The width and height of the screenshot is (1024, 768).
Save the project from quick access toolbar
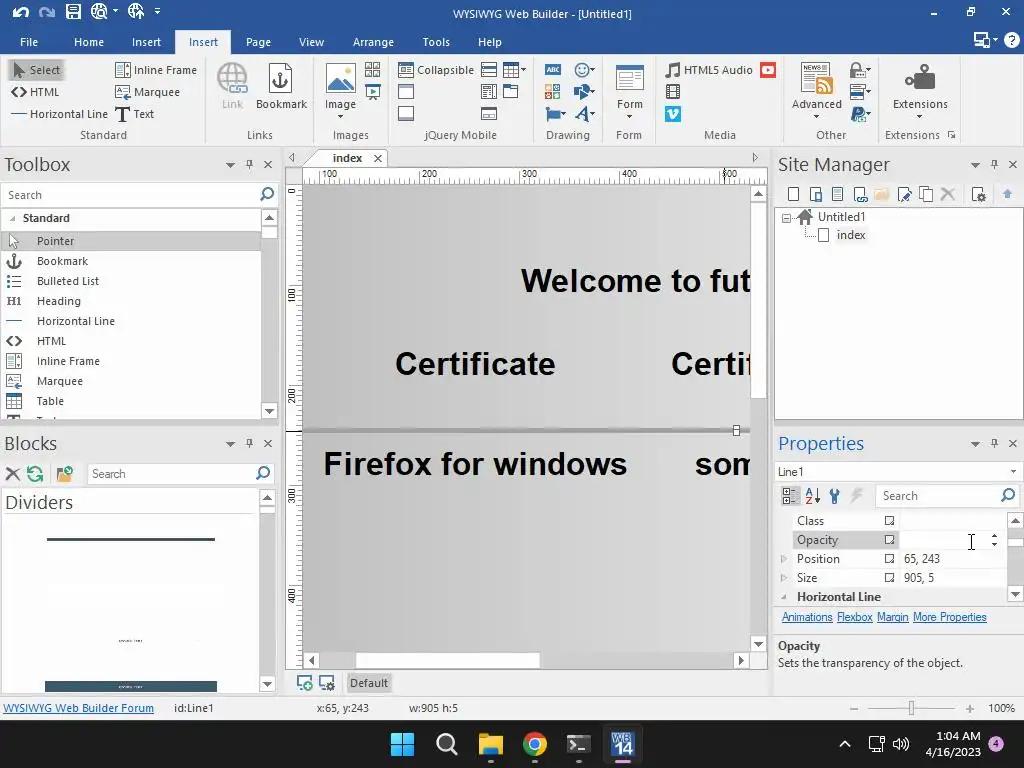(x=73, y=11)
